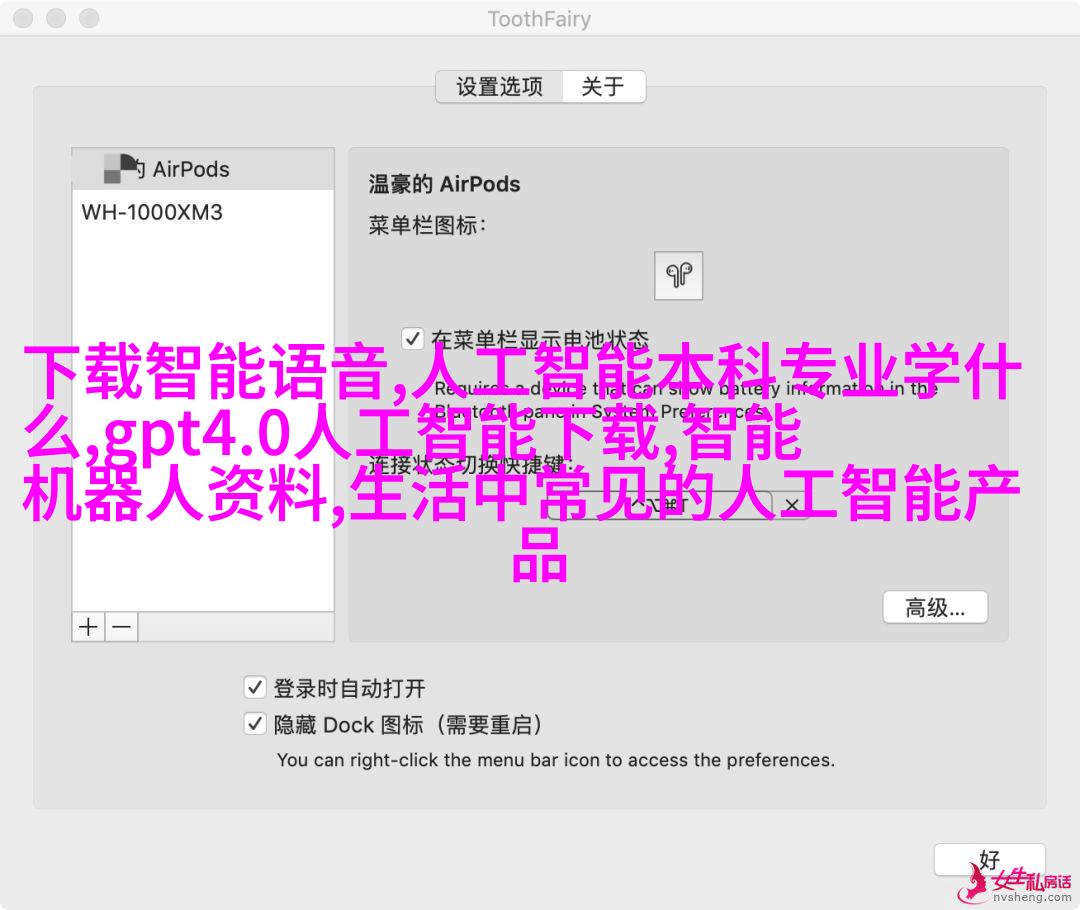Close the ToothFairy window

tap(23, 19)
